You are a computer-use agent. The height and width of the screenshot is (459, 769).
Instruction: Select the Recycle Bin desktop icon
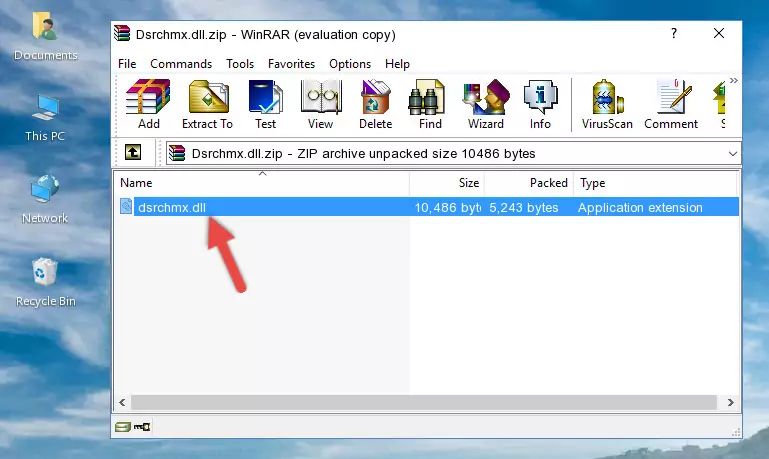click(46, 282)
